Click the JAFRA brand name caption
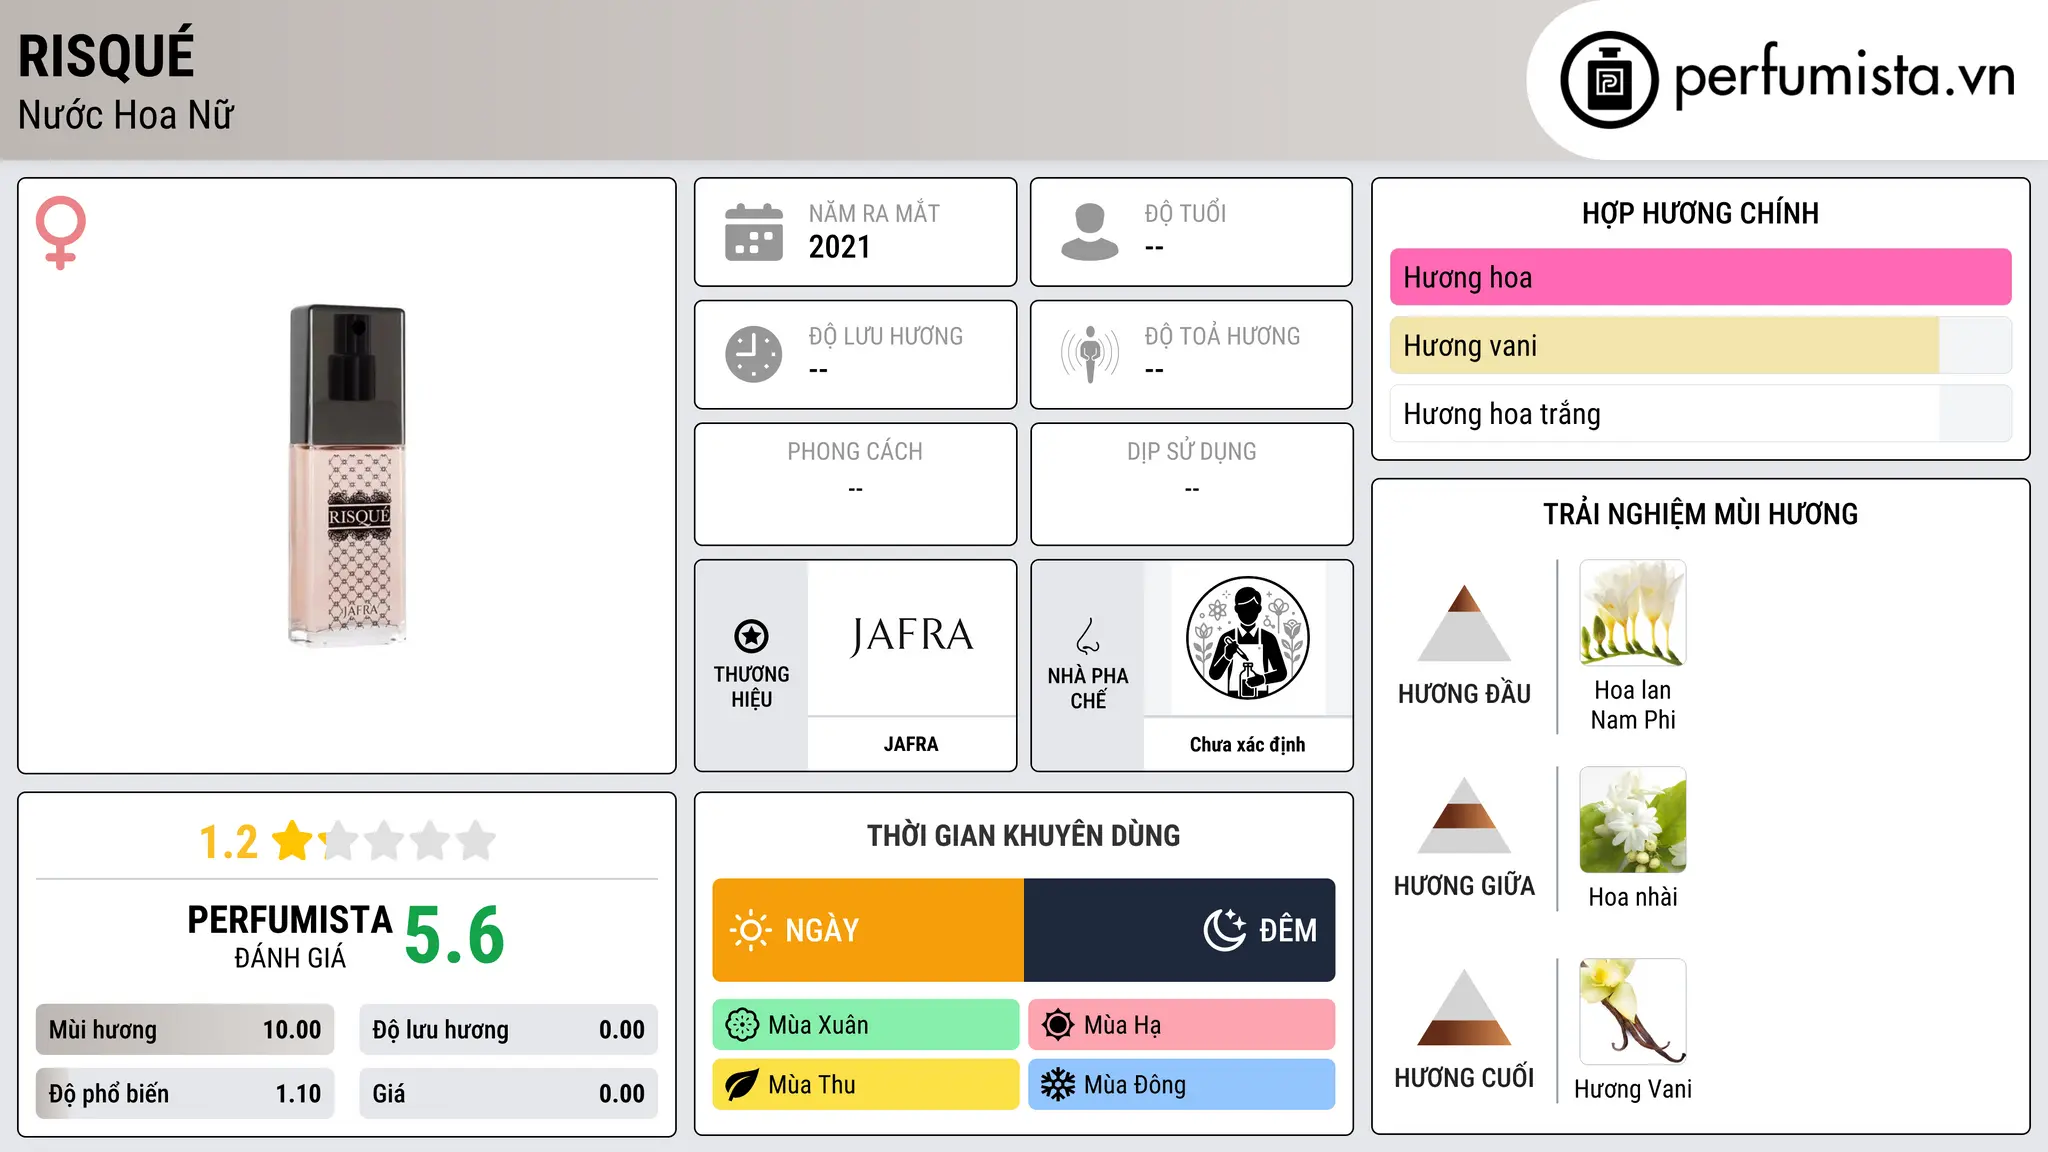 coord(911,744)
